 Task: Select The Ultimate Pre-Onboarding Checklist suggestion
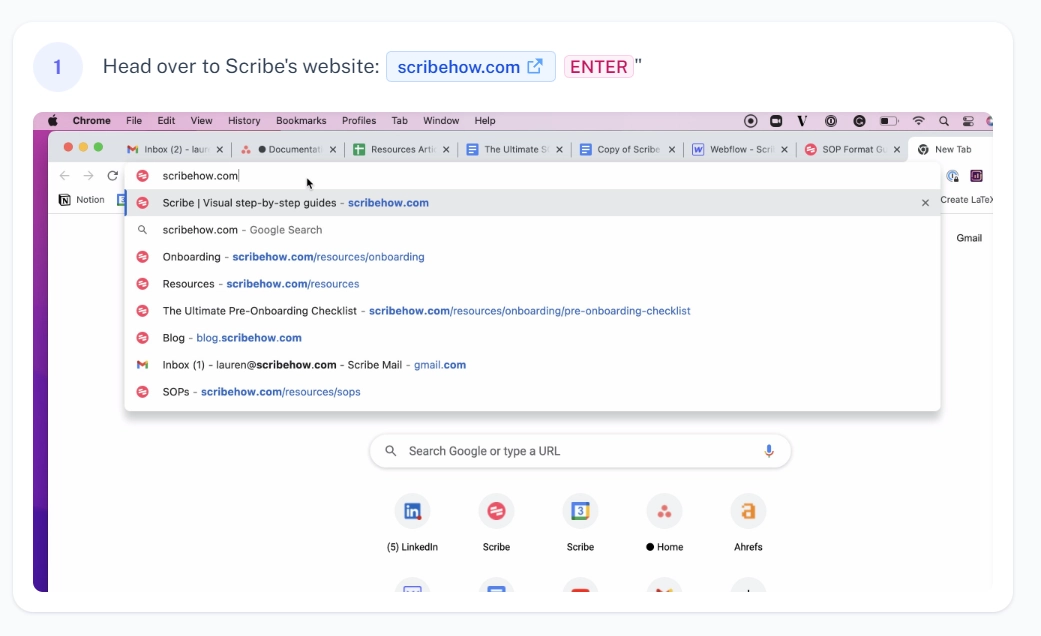[532, 311]
